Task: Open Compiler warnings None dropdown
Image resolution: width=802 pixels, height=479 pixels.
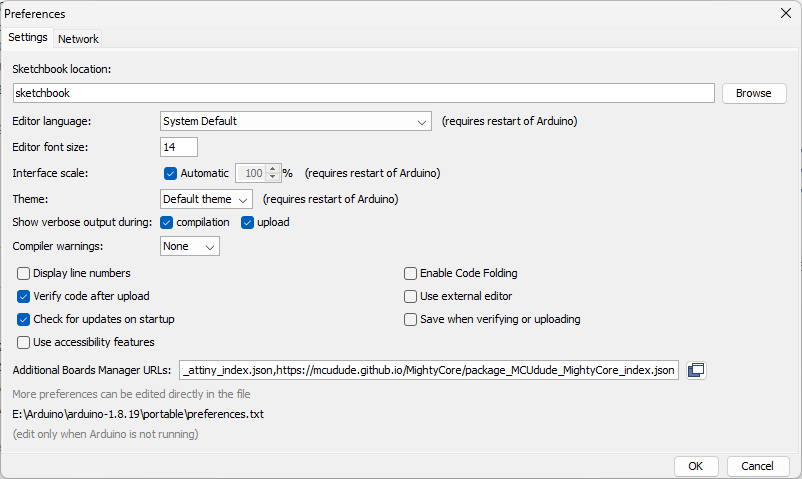Action: point(190,246)
